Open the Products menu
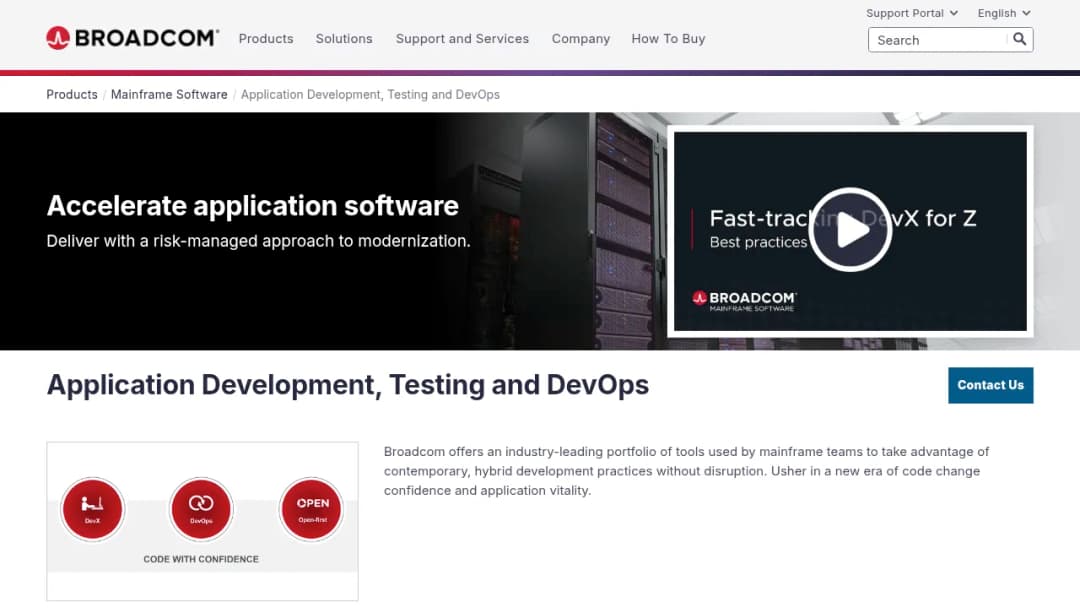The height and width of the screenshot is (608, 1080). click(266, 39)
